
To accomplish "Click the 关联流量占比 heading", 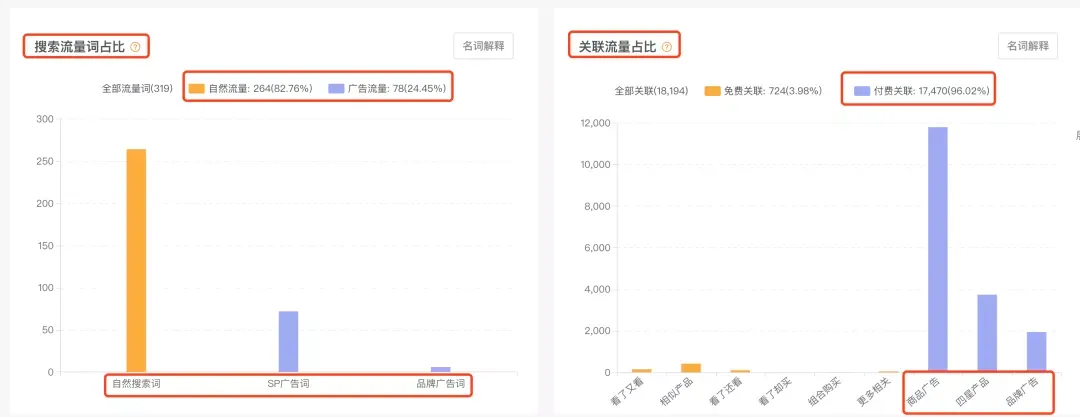I will pyautogui.click(x=617, y=48).
